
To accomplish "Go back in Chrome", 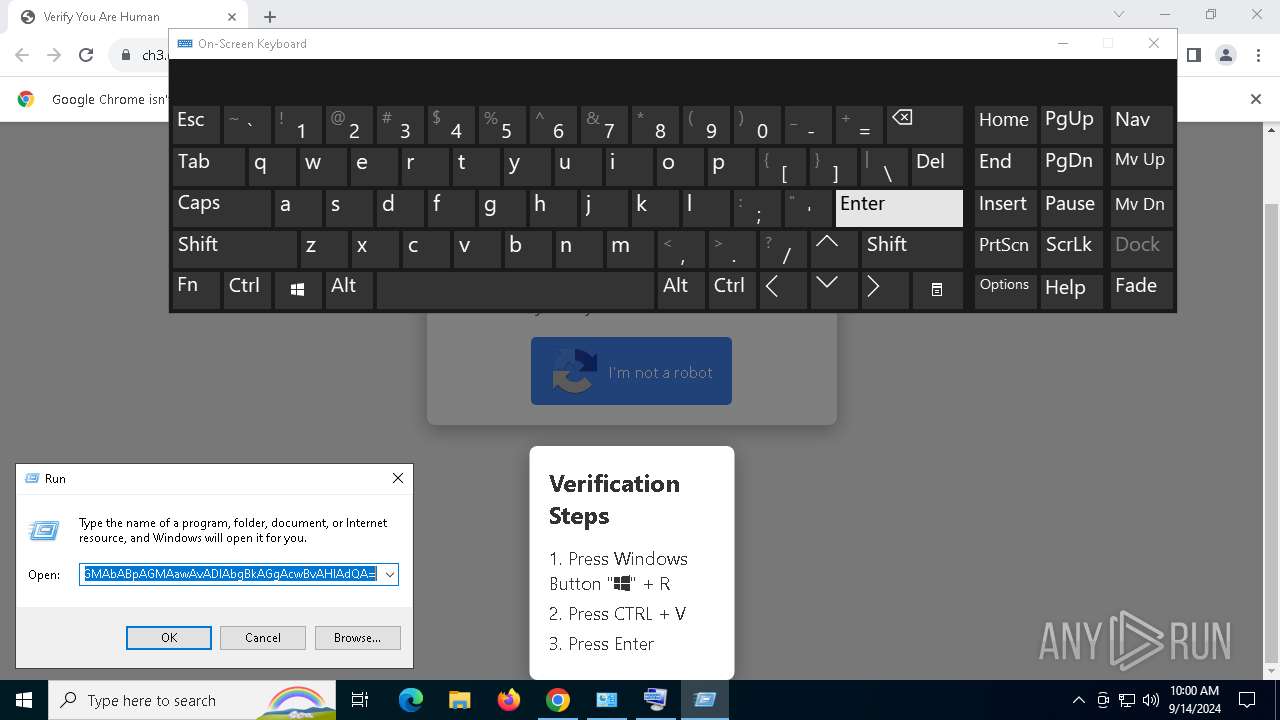I will (22, 55).
